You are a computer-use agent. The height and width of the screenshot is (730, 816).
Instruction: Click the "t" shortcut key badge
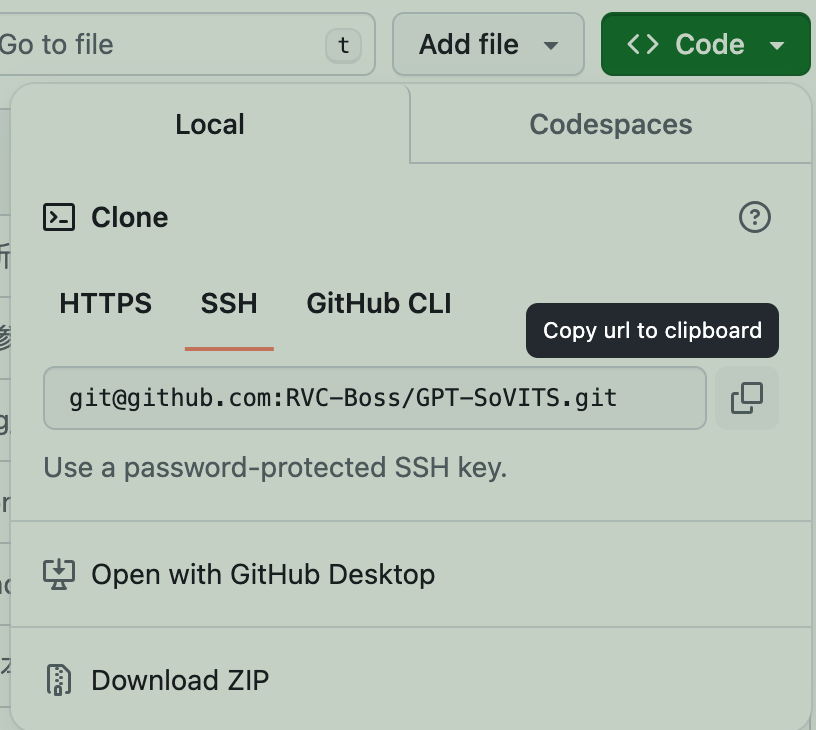(x=343, y=44)
